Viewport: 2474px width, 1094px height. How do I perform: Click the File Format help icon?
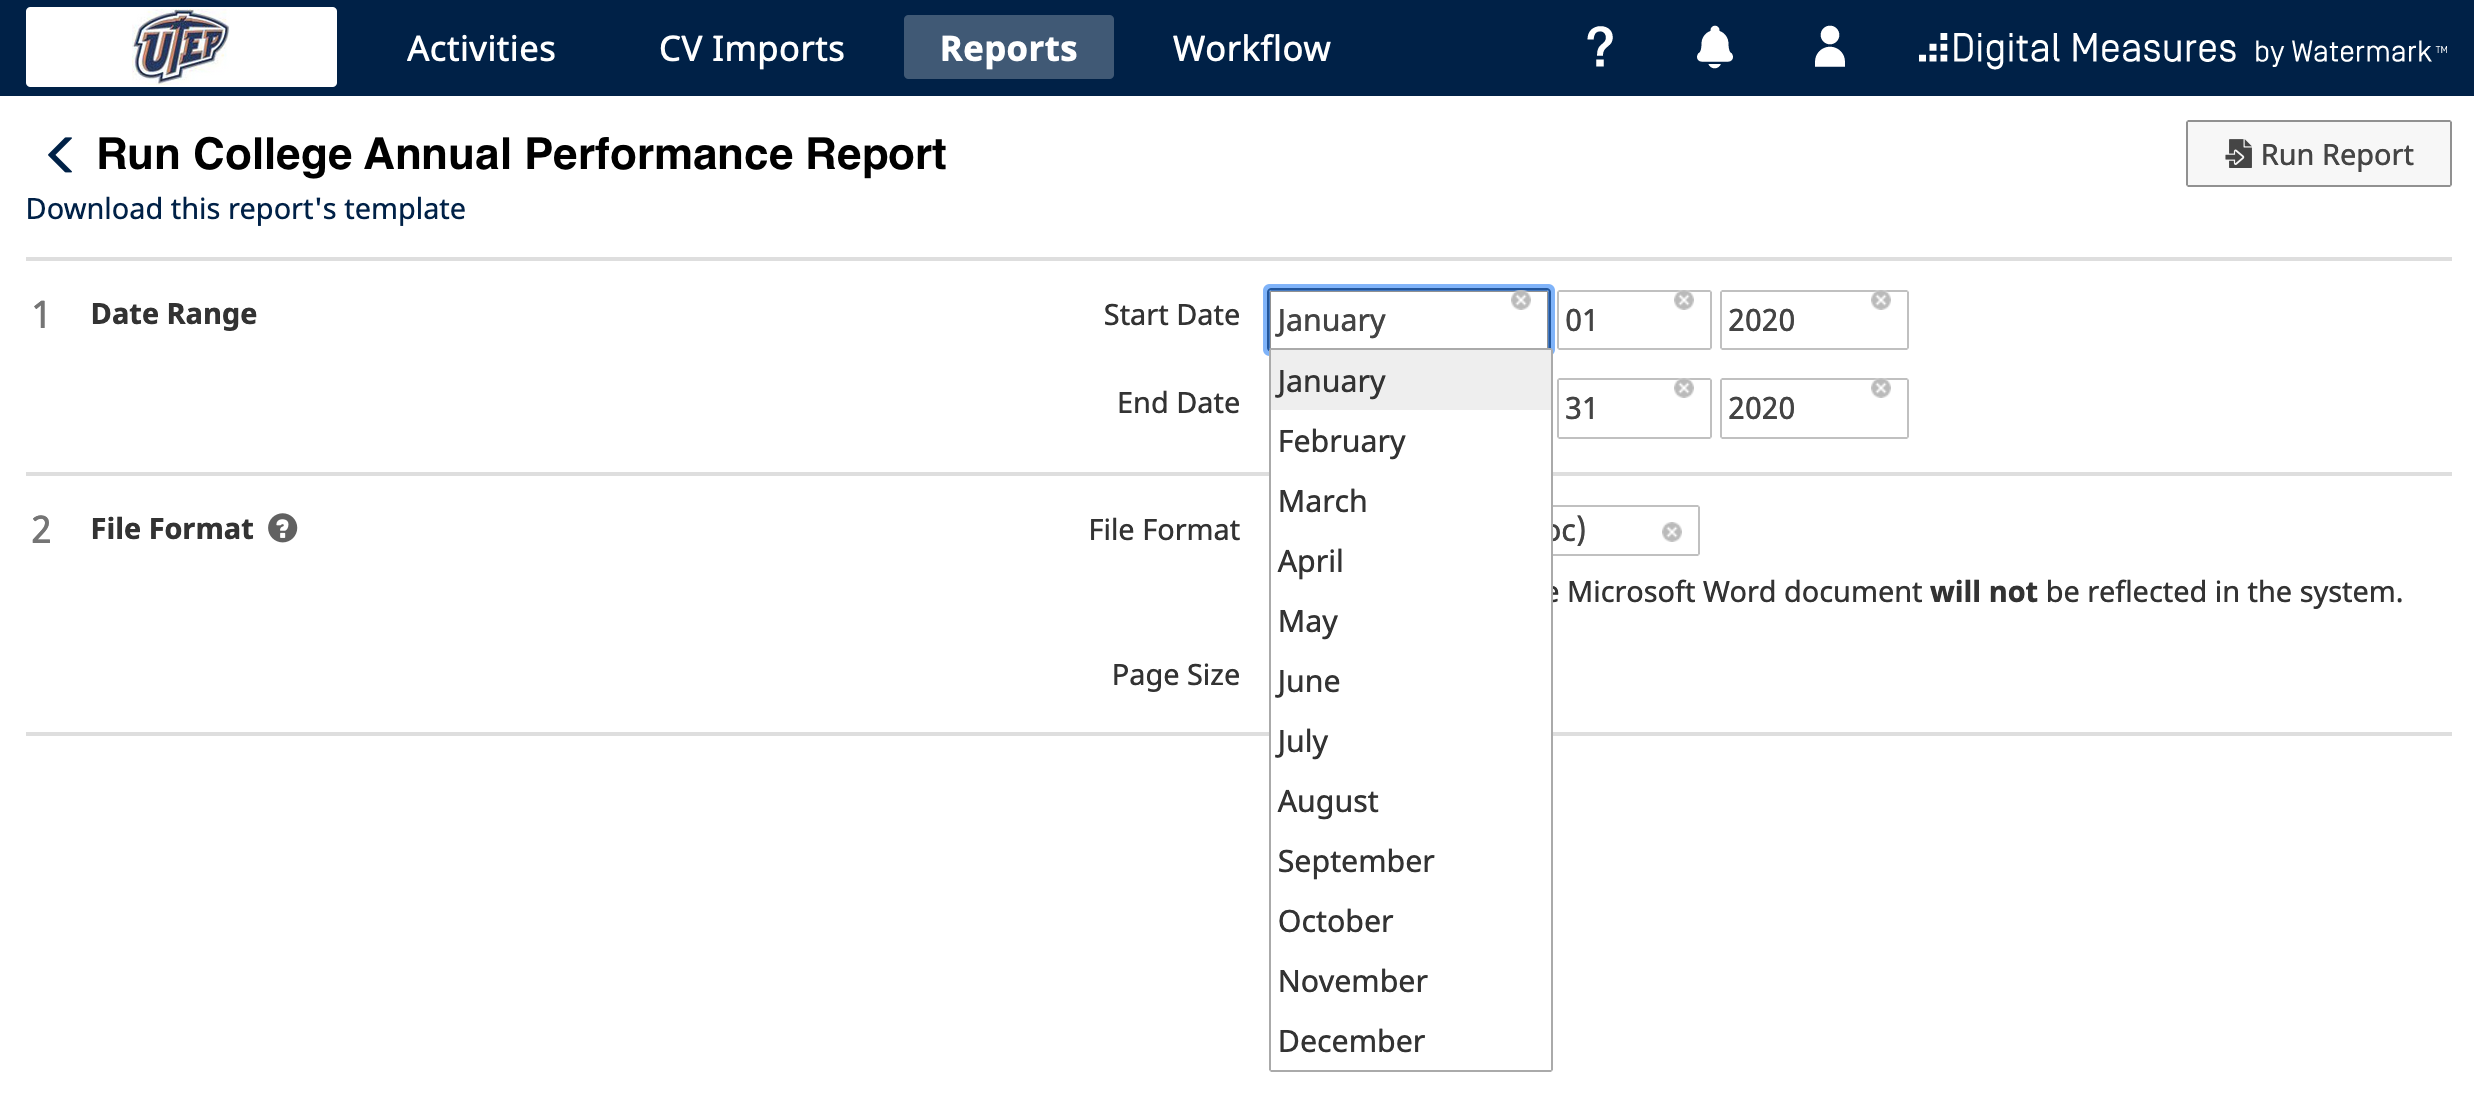[x=281, y=529]
